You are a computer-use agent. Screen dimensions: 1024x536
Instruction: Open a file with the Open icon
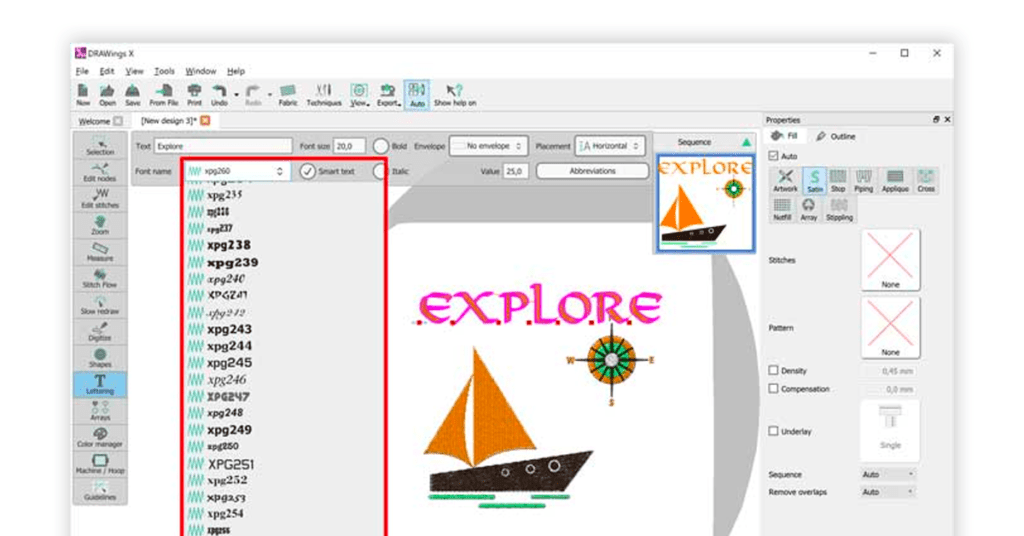tap(107, 95)
